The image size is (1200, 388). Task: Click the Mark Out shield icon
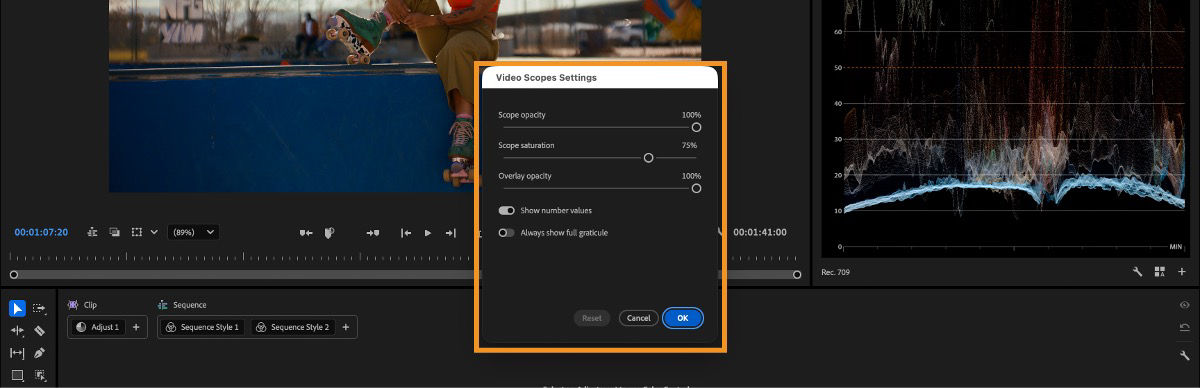tap(329, 233)
